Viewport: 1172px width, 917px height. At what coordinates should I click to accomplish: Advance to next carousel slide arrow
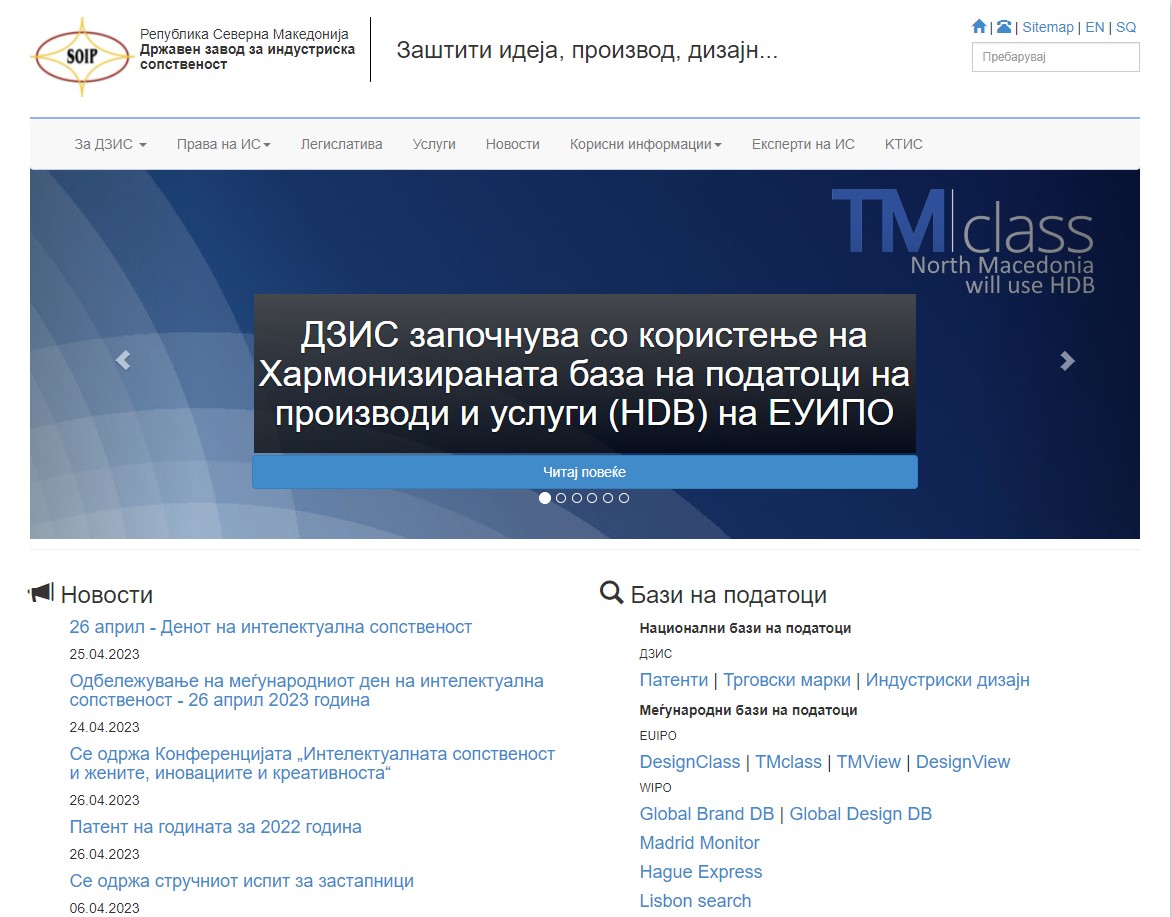[1067, 360]
